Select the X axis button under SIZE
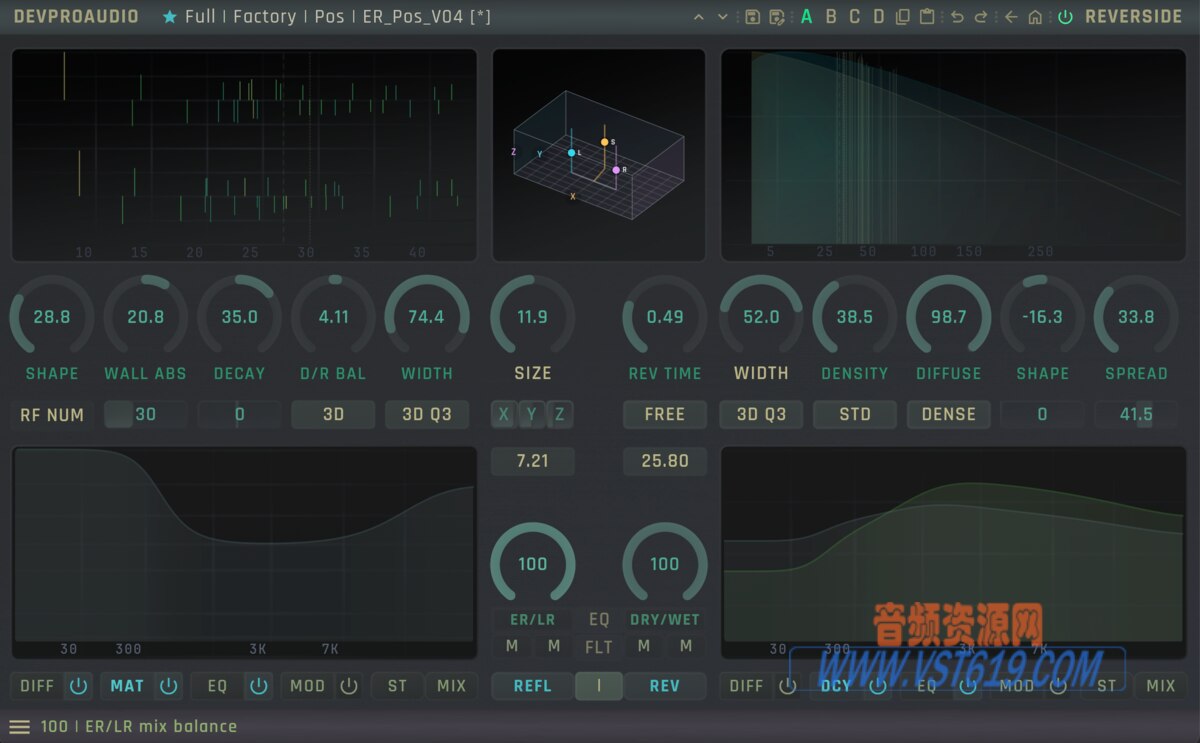 504,414
